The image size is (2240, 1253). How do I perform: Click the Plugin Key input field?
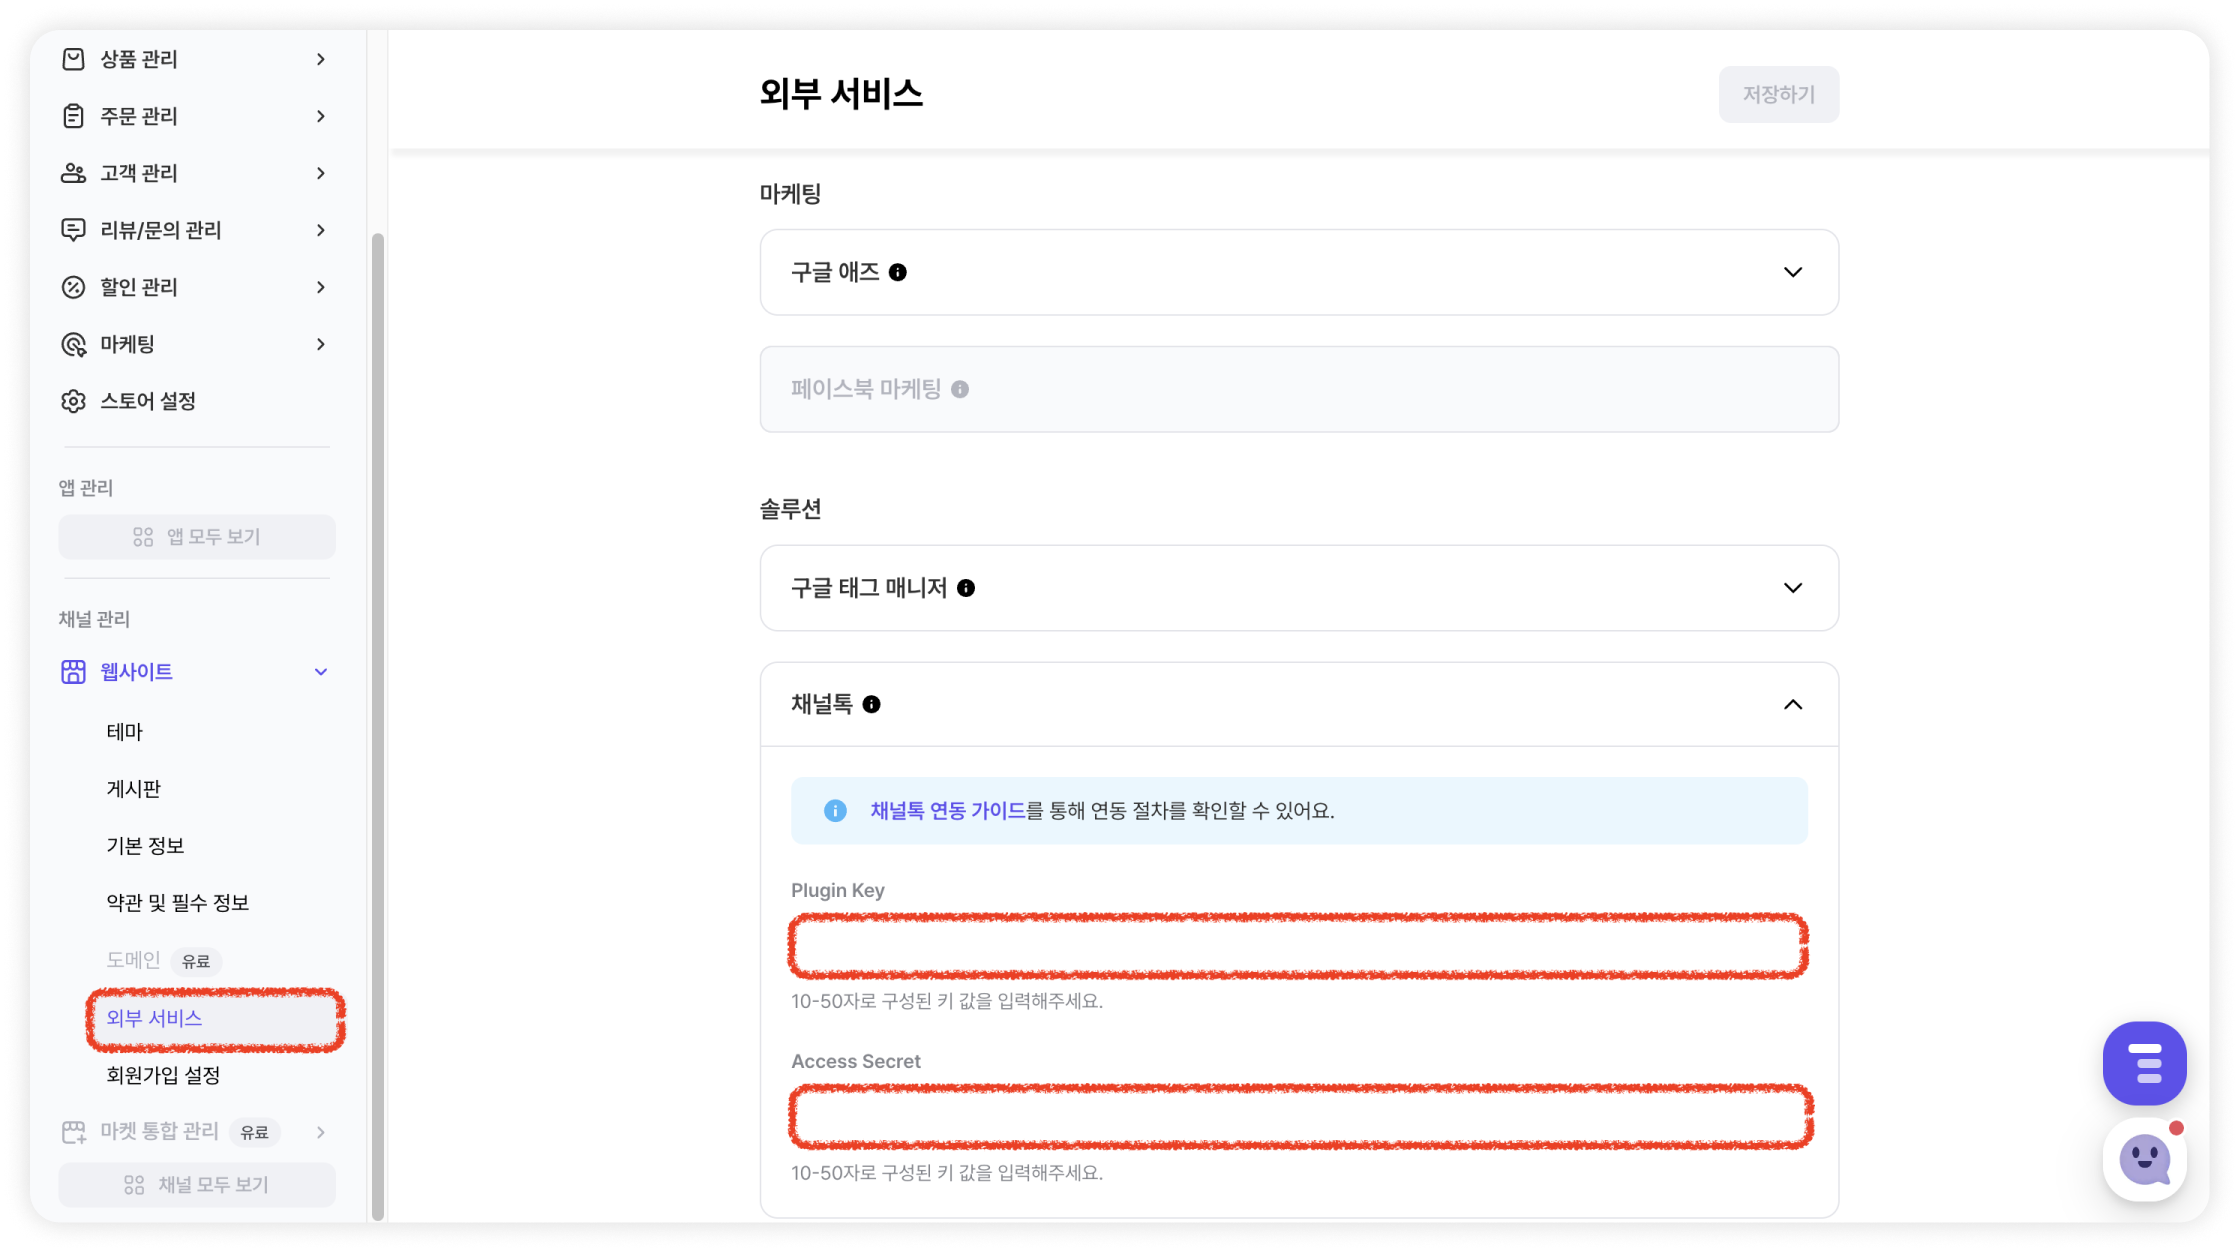point(1298,945)
